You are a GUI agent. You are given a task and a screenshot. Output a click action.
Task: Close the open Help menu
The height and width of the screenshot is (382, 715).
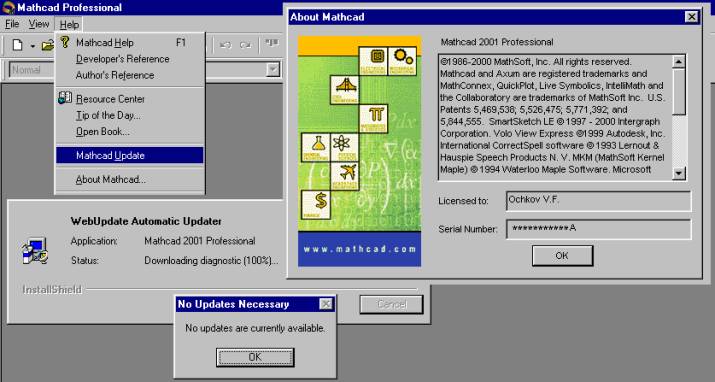coord(69,25)
